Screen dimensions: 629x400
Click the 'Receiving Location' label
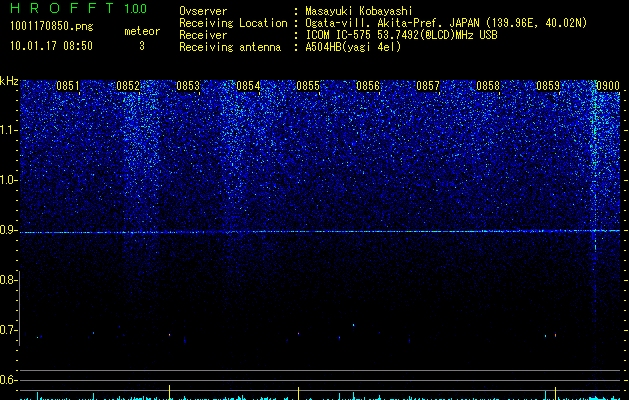[x=233, y=23]
